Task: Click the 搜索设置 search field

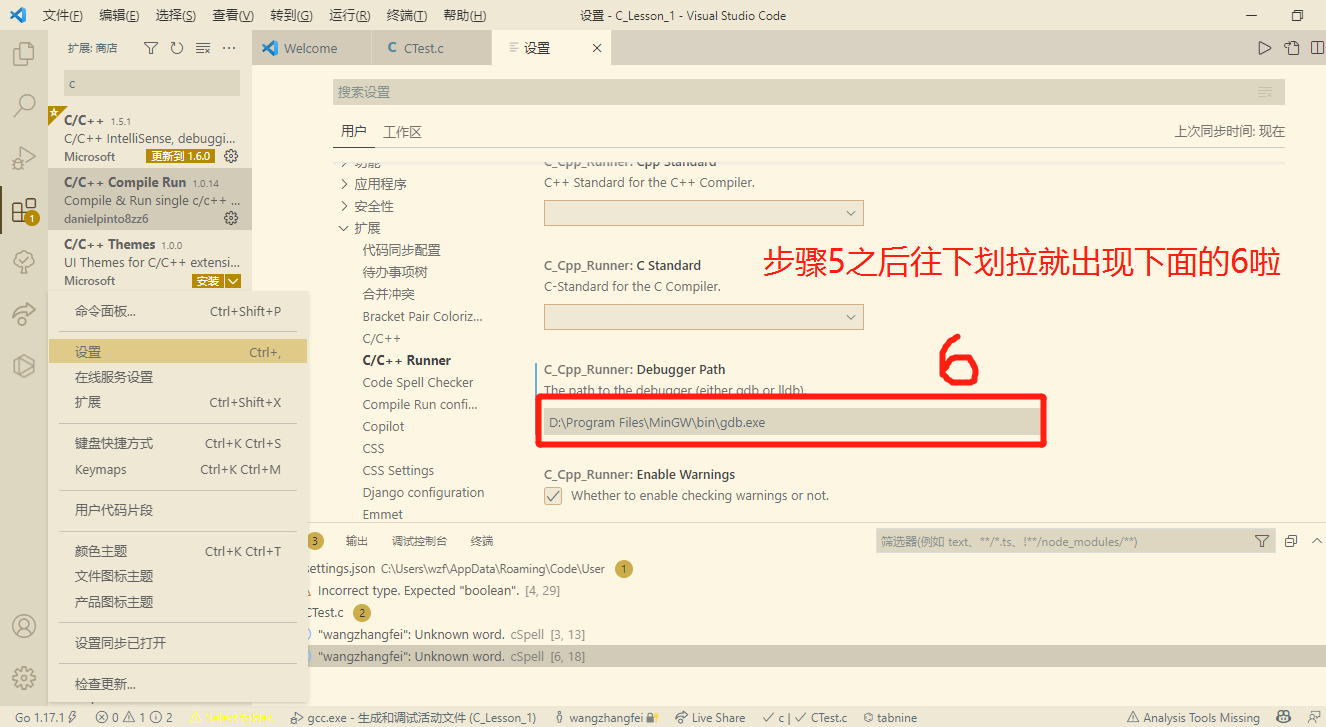Action: pos(808,92)
